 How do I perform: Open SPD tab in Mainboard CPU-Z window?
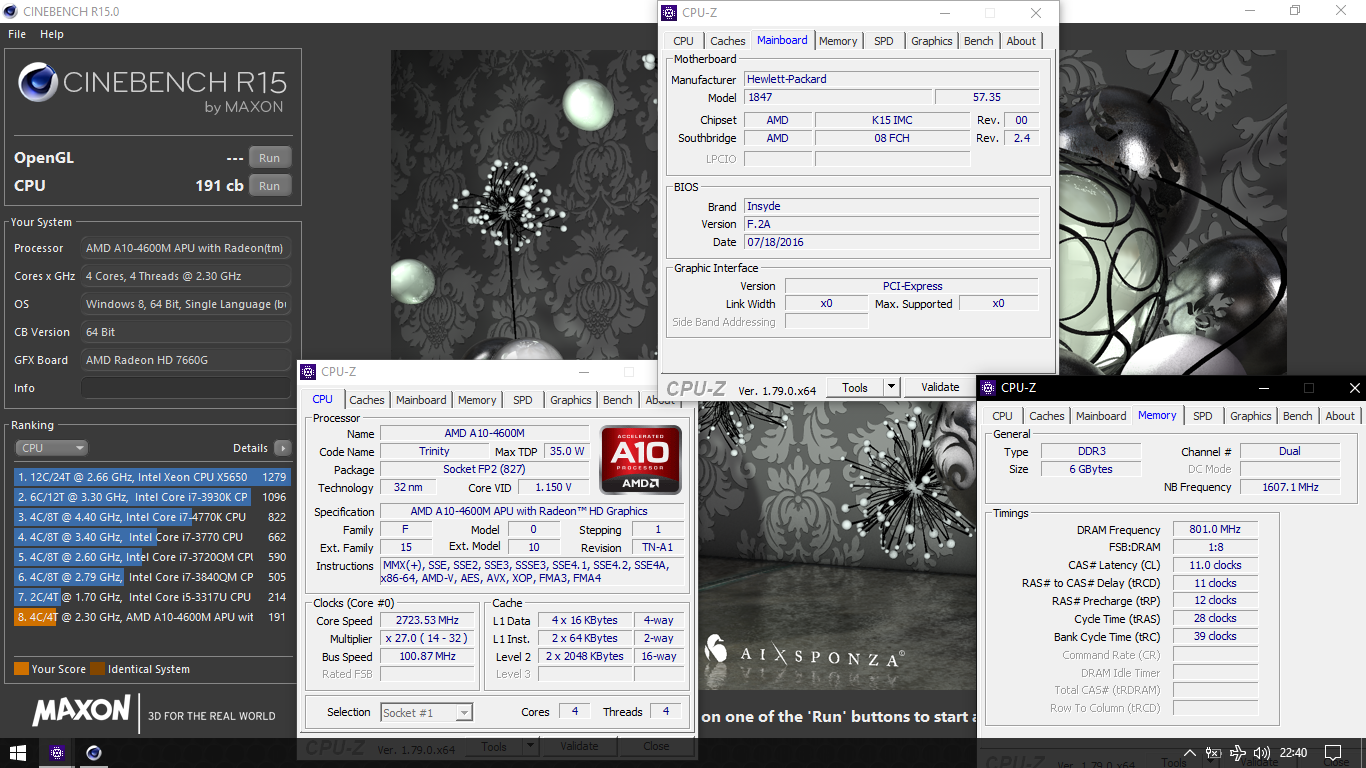tap(884, 41)
